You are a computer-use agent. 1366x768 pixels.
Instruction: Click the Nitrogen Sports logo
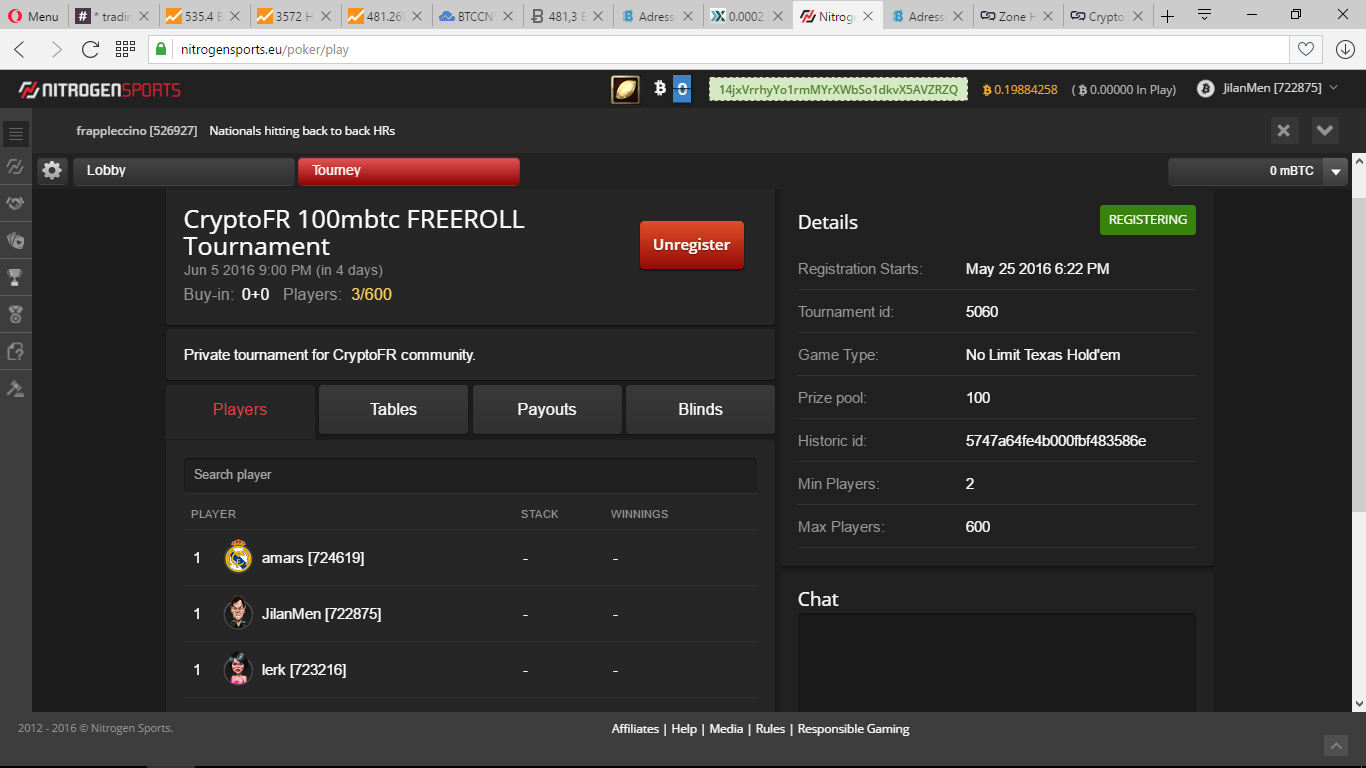pos(100,90)
